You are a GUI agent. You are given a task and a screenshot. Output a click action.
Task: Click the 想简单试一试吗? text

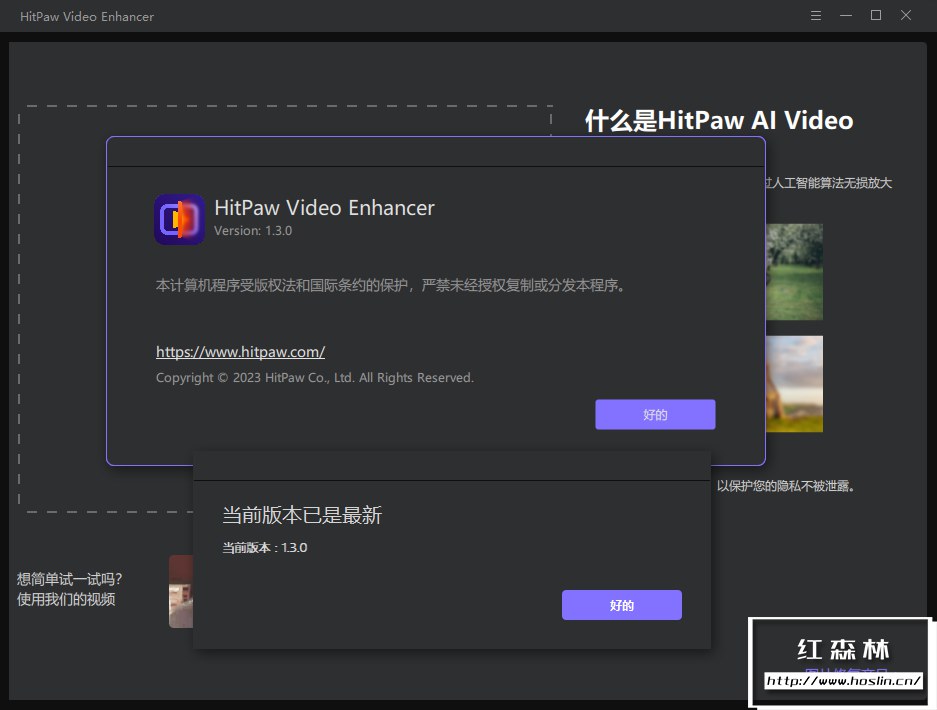pos(69,579)
